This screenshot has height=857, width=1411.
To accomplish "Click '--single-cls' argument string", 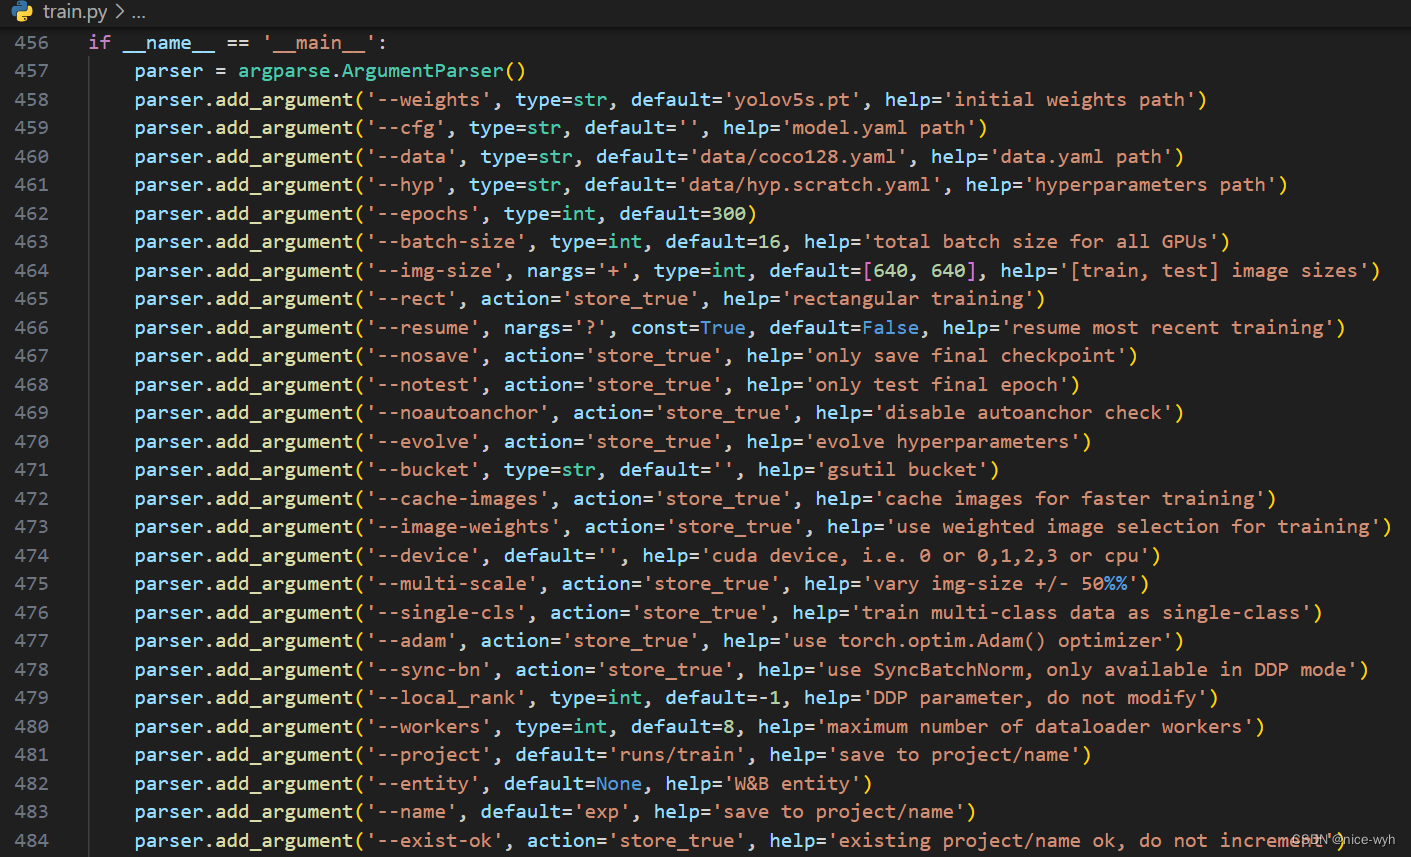I will (446, 612).
